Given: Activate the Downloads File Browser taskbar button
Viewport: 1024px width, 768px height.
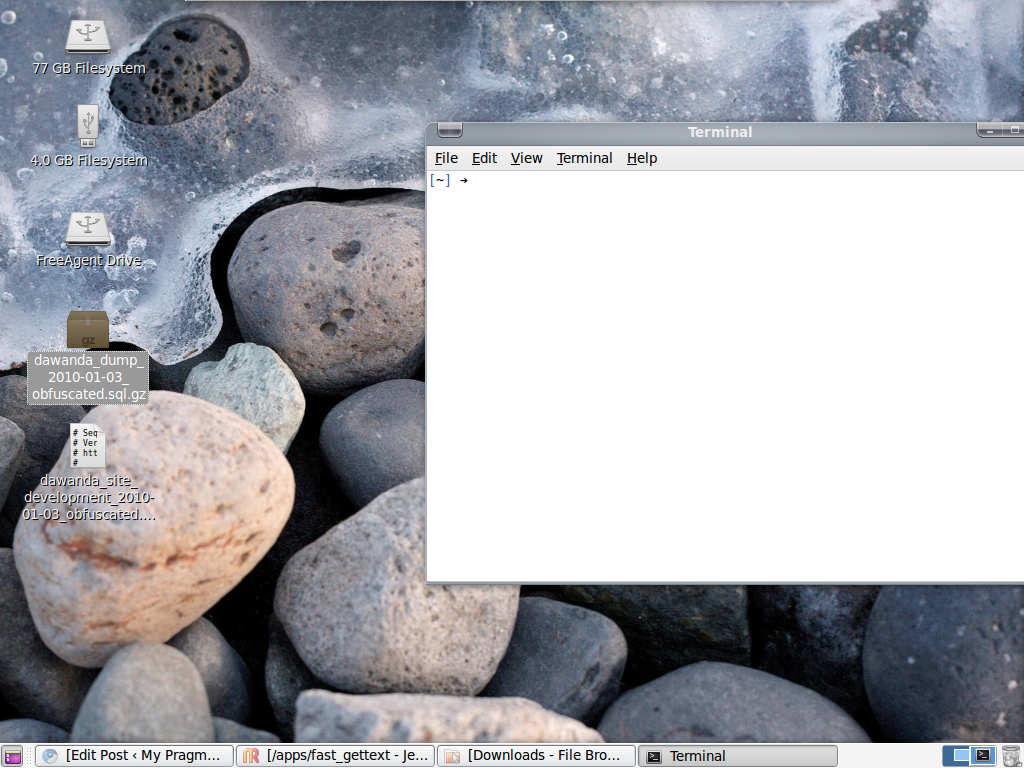Looking at the screenshot, I should 537,756.
